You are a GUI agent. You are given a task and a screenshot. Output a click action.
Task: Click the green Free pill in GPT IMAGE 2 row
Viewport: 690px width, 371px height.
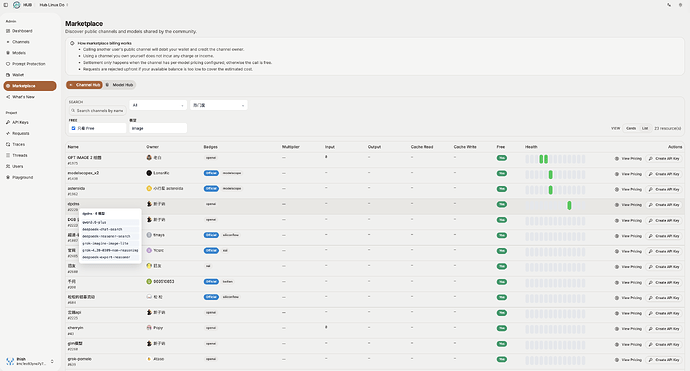(502, 158)
